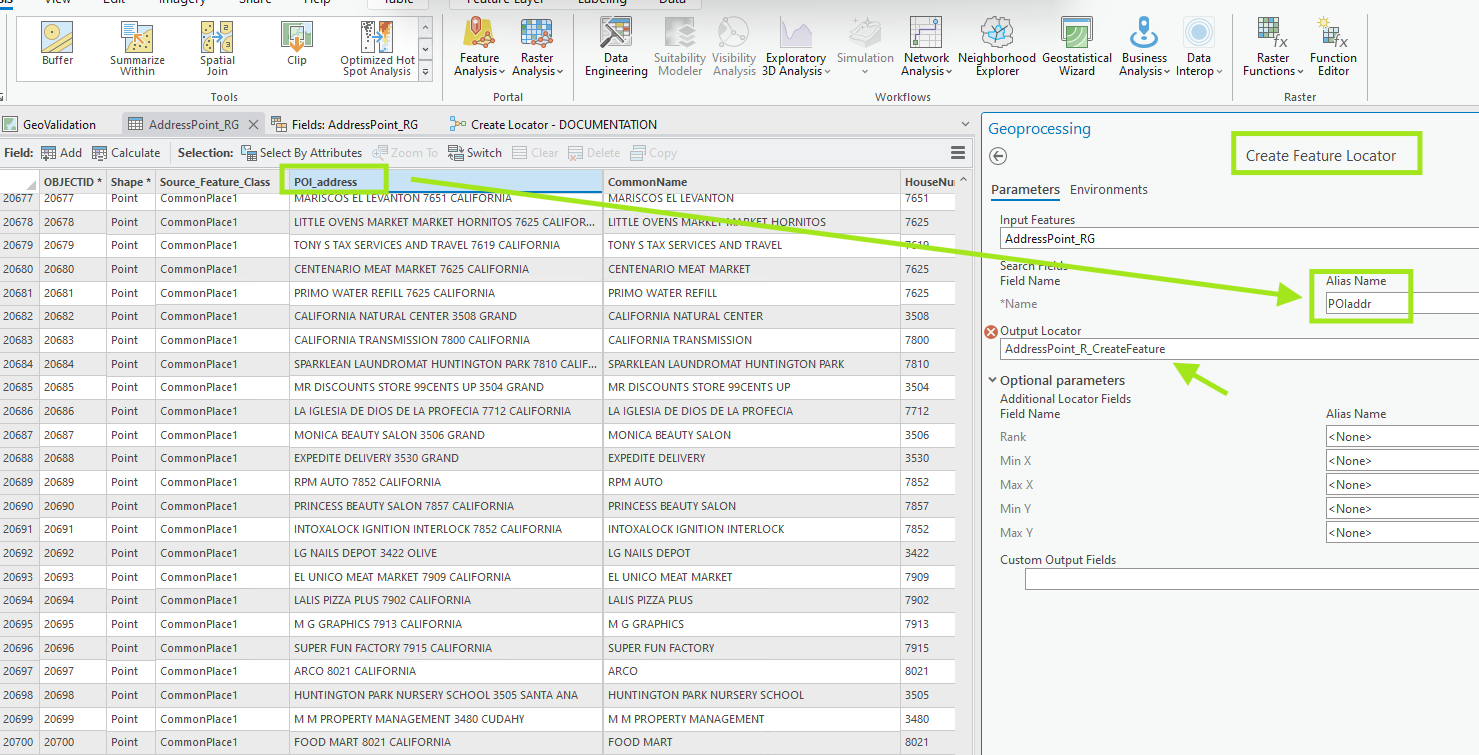The image size is (1479, 755).
Task: Open Raster Analysis menu
Action: pos(538,47)
